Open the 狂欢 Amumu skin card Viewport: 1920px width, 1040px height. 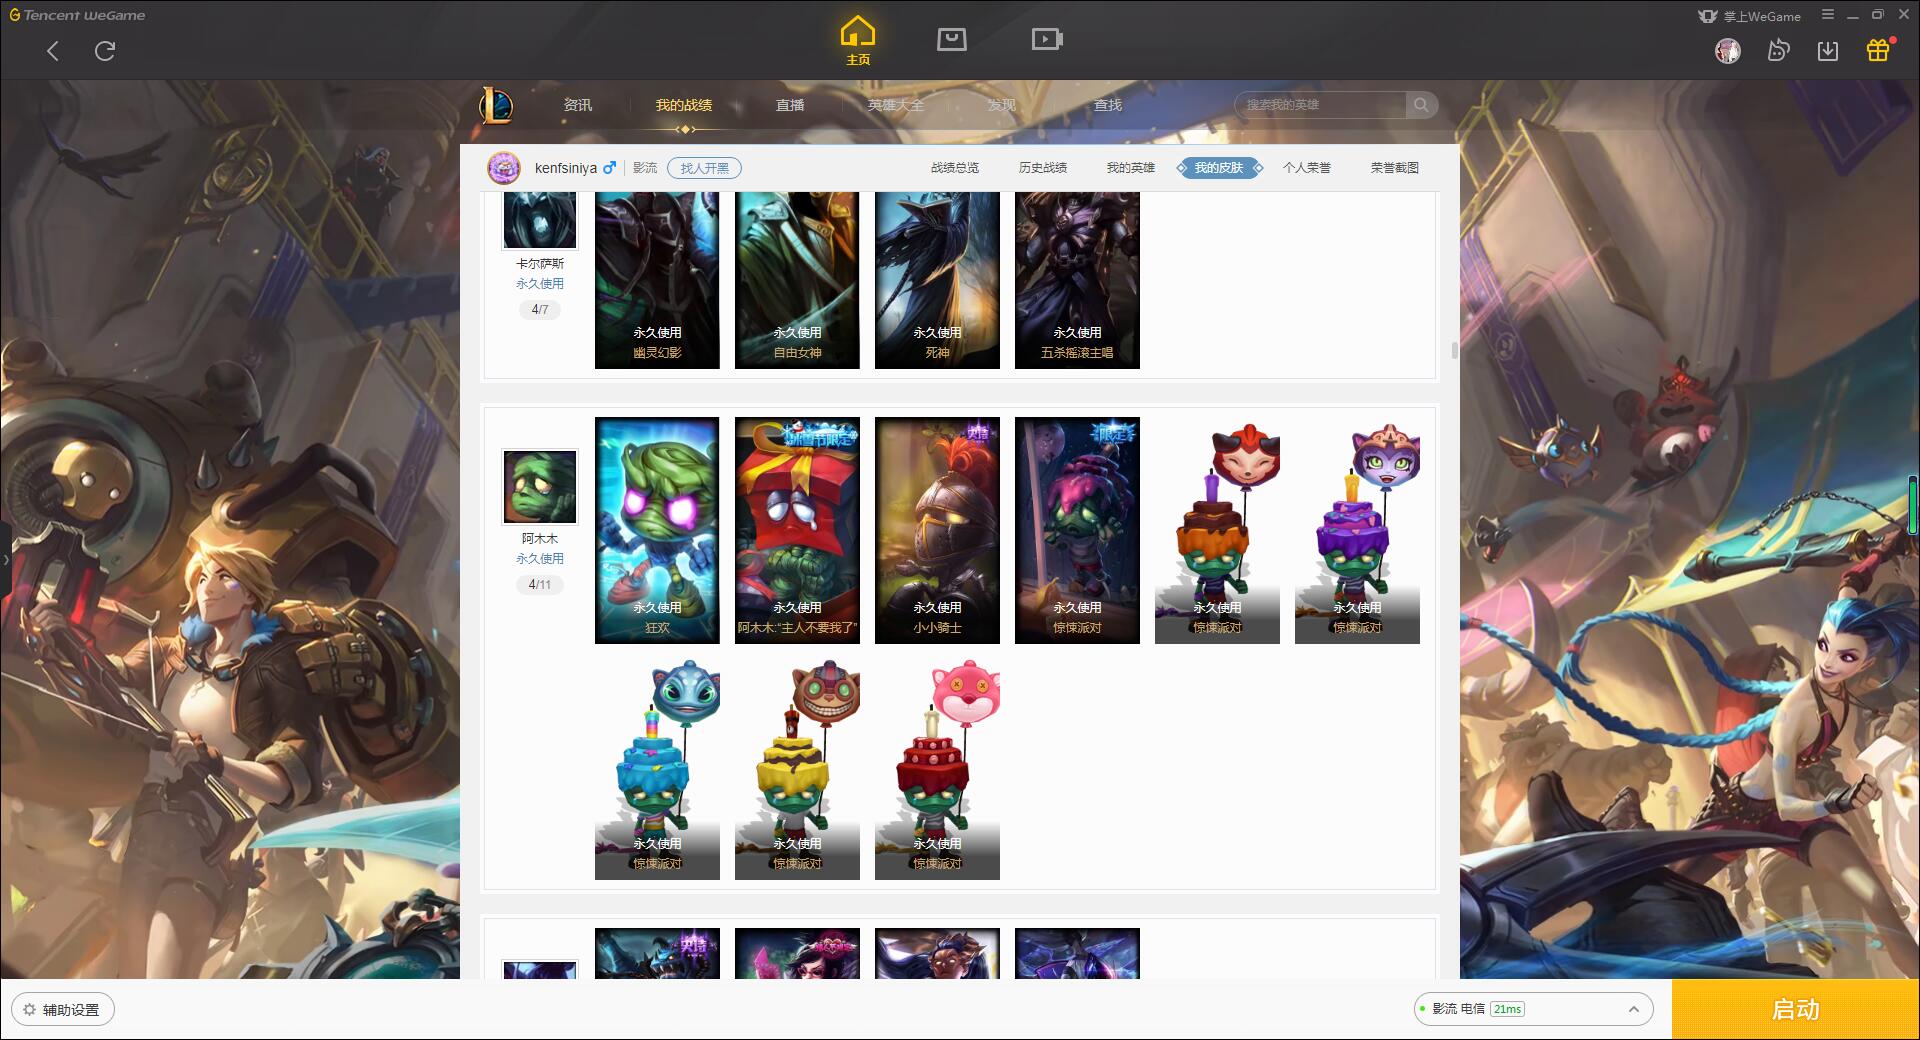pyautogui.click(x=657, y=530)
